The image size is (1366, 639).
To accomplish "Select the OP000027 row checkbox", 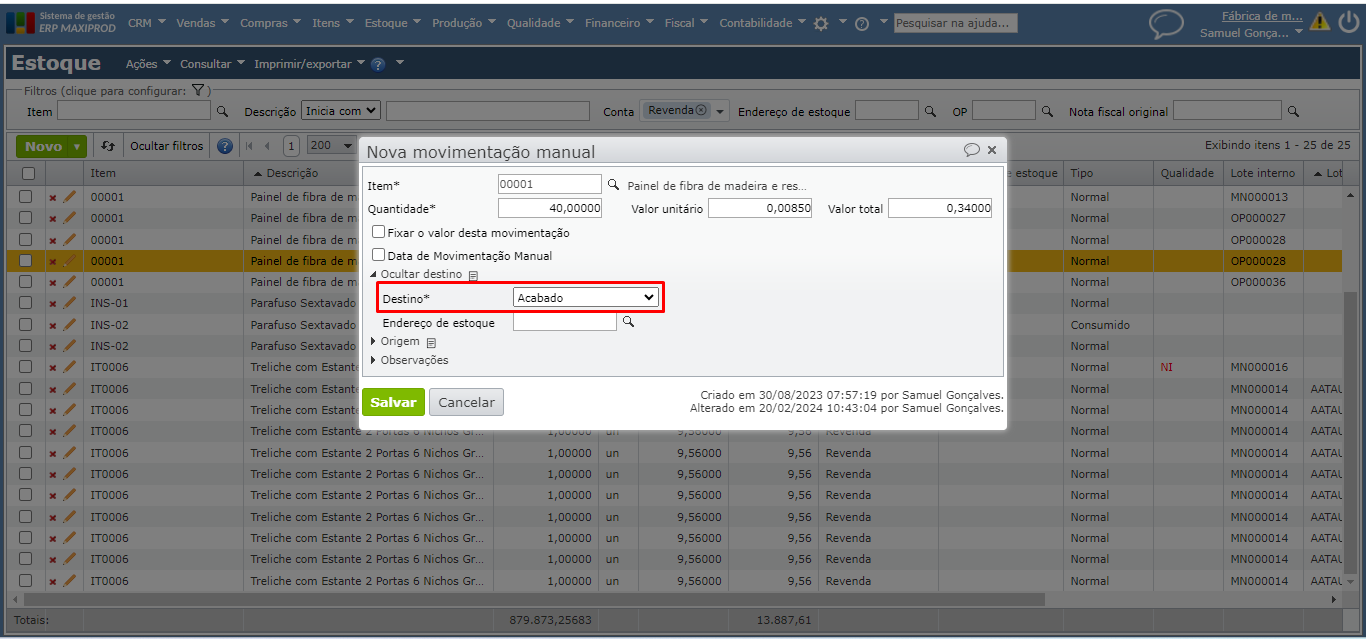I will pyautogui.click(x=26, y=218).
